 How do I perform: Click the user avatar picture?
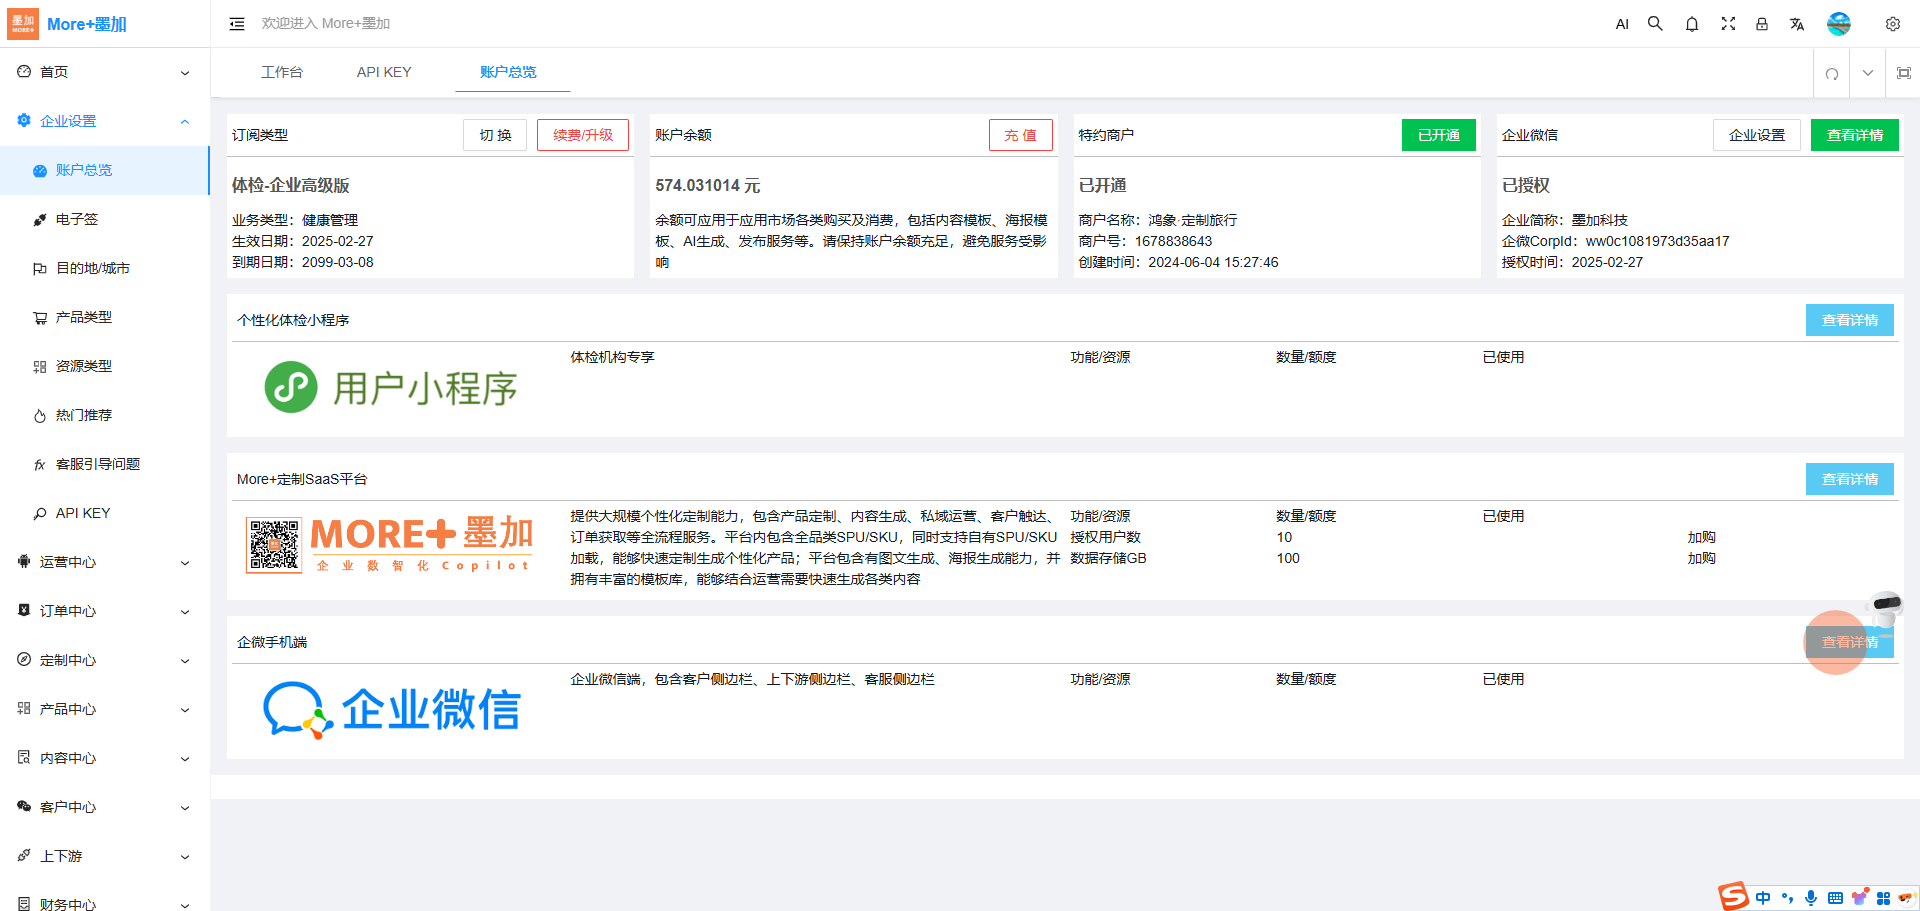click(1838, 24)
